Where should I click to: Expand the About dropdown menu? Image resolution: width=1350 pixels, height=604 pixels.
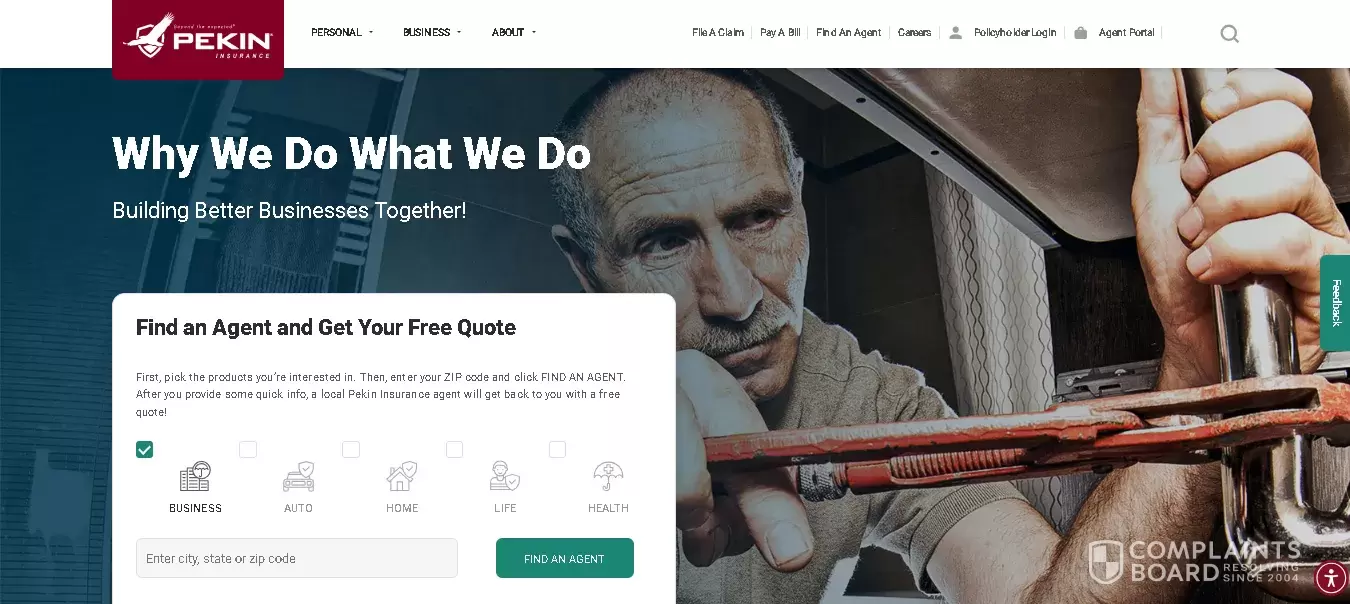[x=514, y=32]
